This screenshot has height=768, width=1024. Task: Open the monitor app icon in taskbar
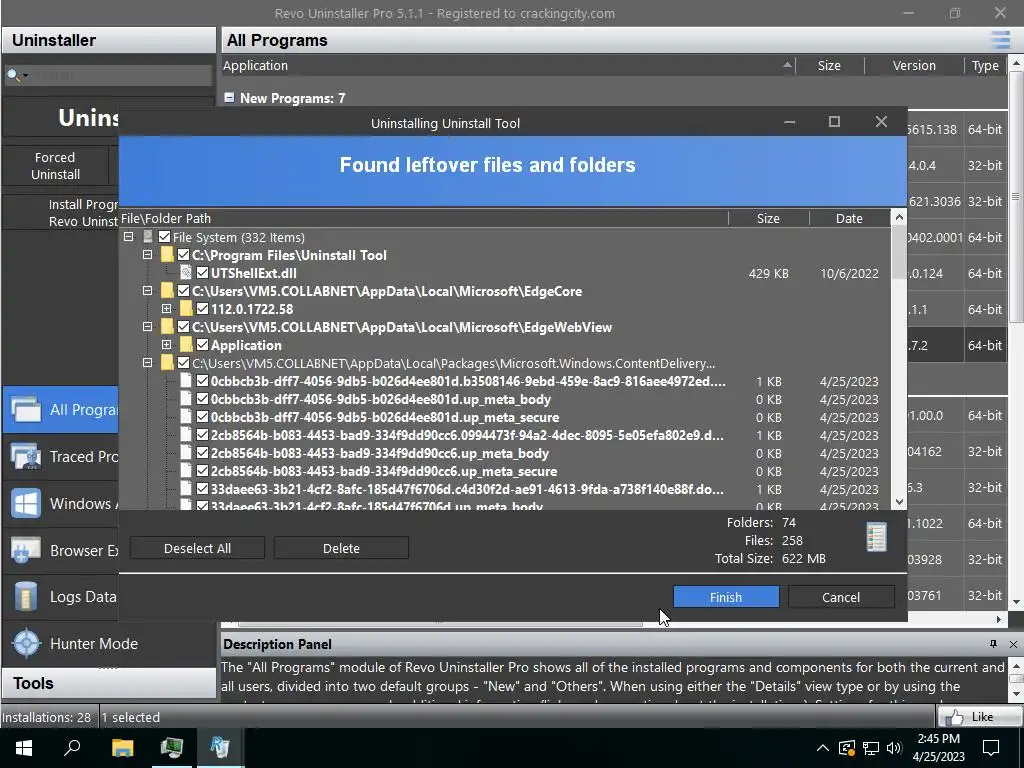click(x=171, y=747)
